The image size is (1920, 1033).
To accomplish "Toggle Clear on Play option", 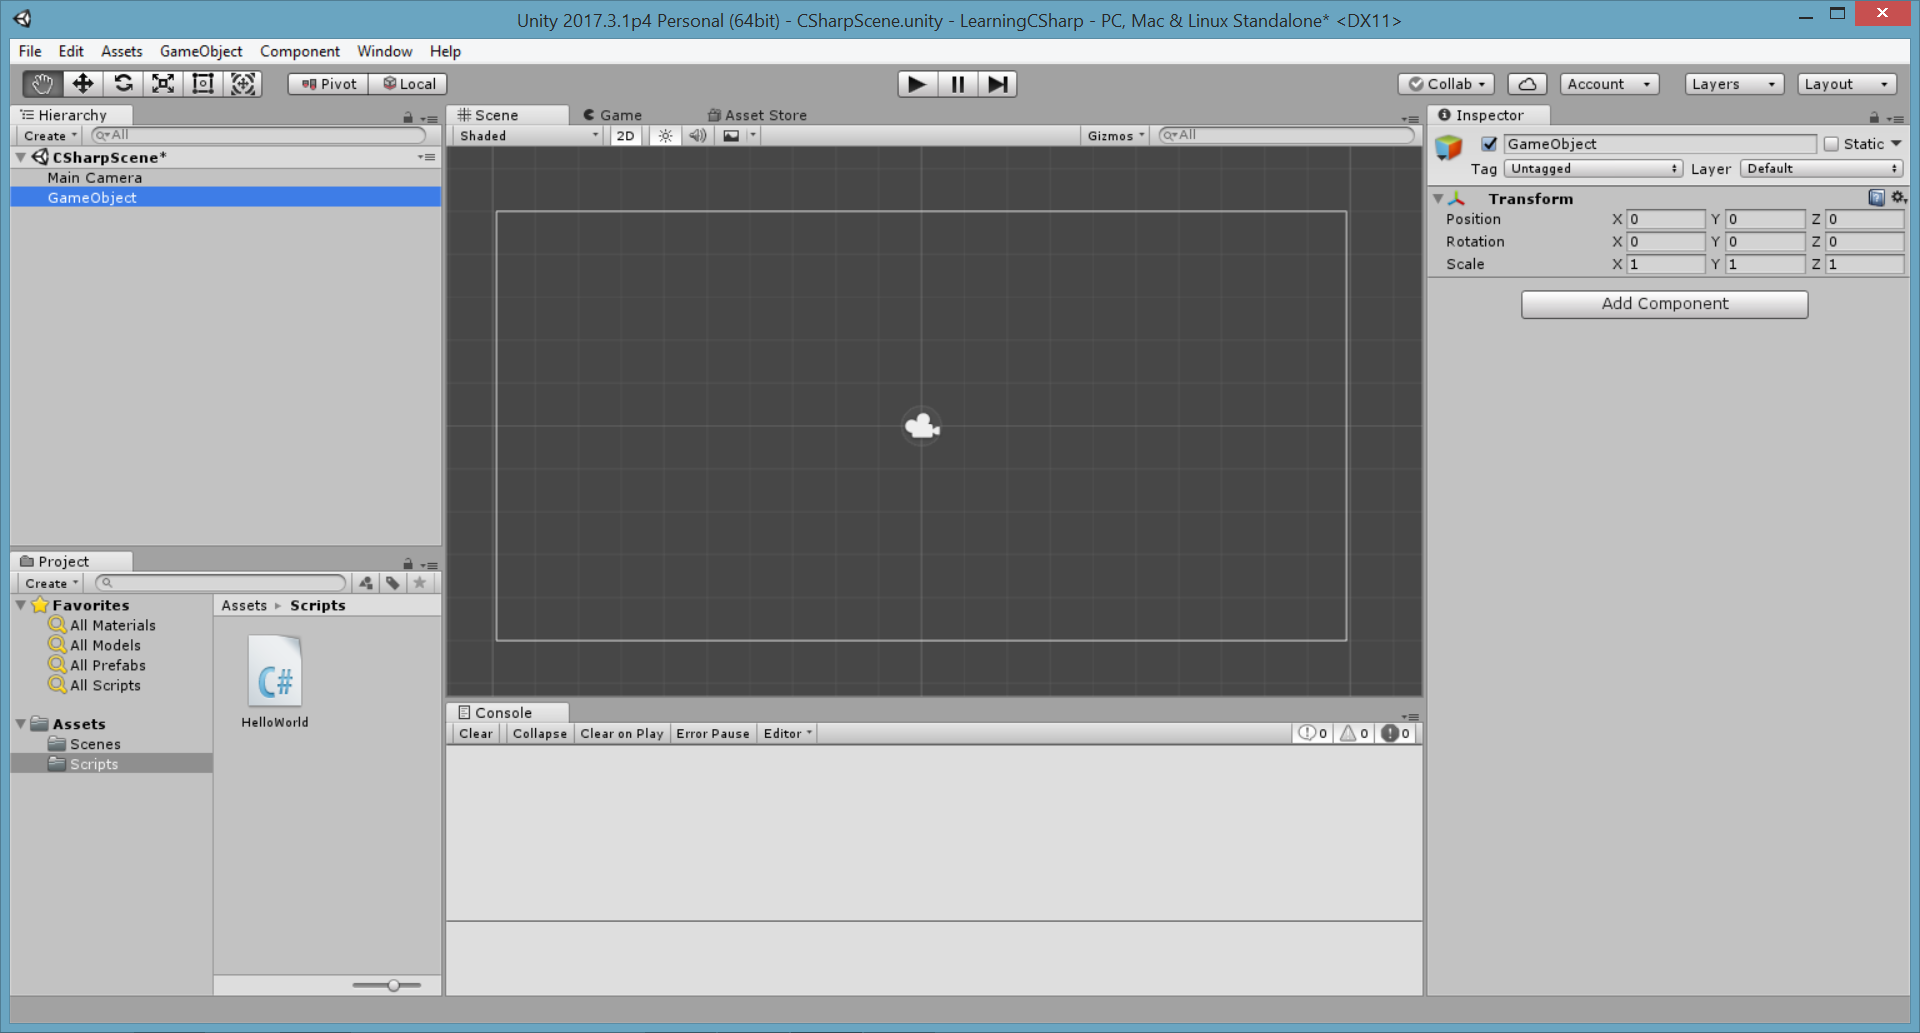I will (621, 733).
